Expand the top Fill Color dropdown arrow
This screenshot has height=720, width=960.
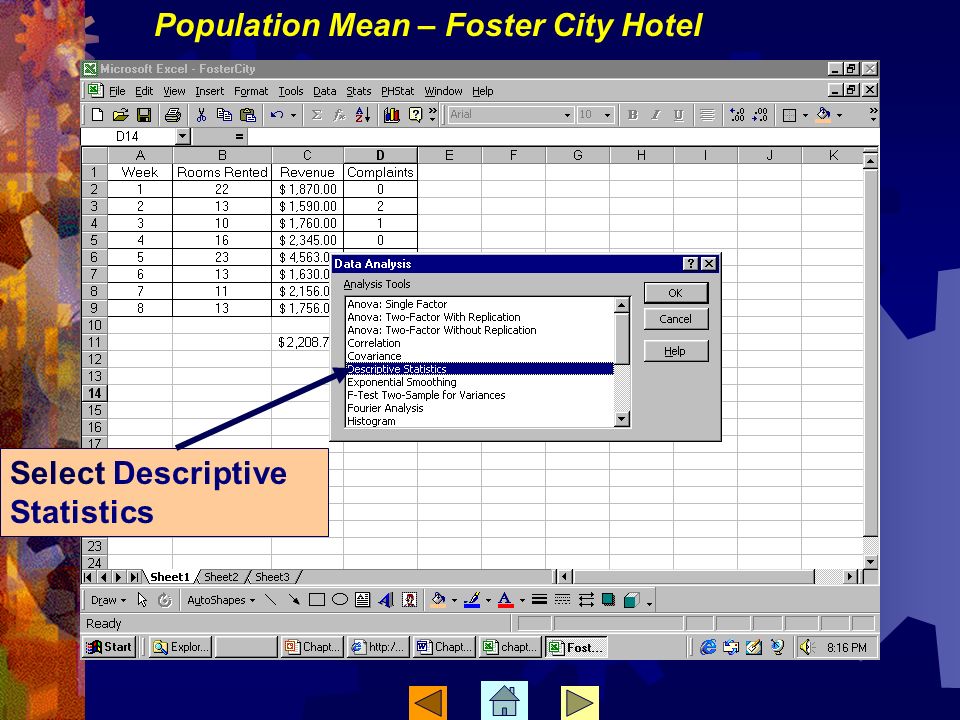point(839,115)
